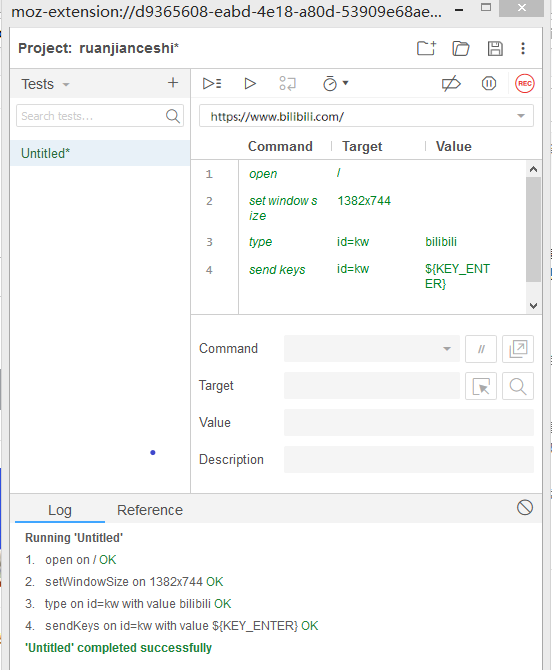Expand the base URL dropdown arrow
The width and height of the screenshot is (552, 670).
(521, 116)
